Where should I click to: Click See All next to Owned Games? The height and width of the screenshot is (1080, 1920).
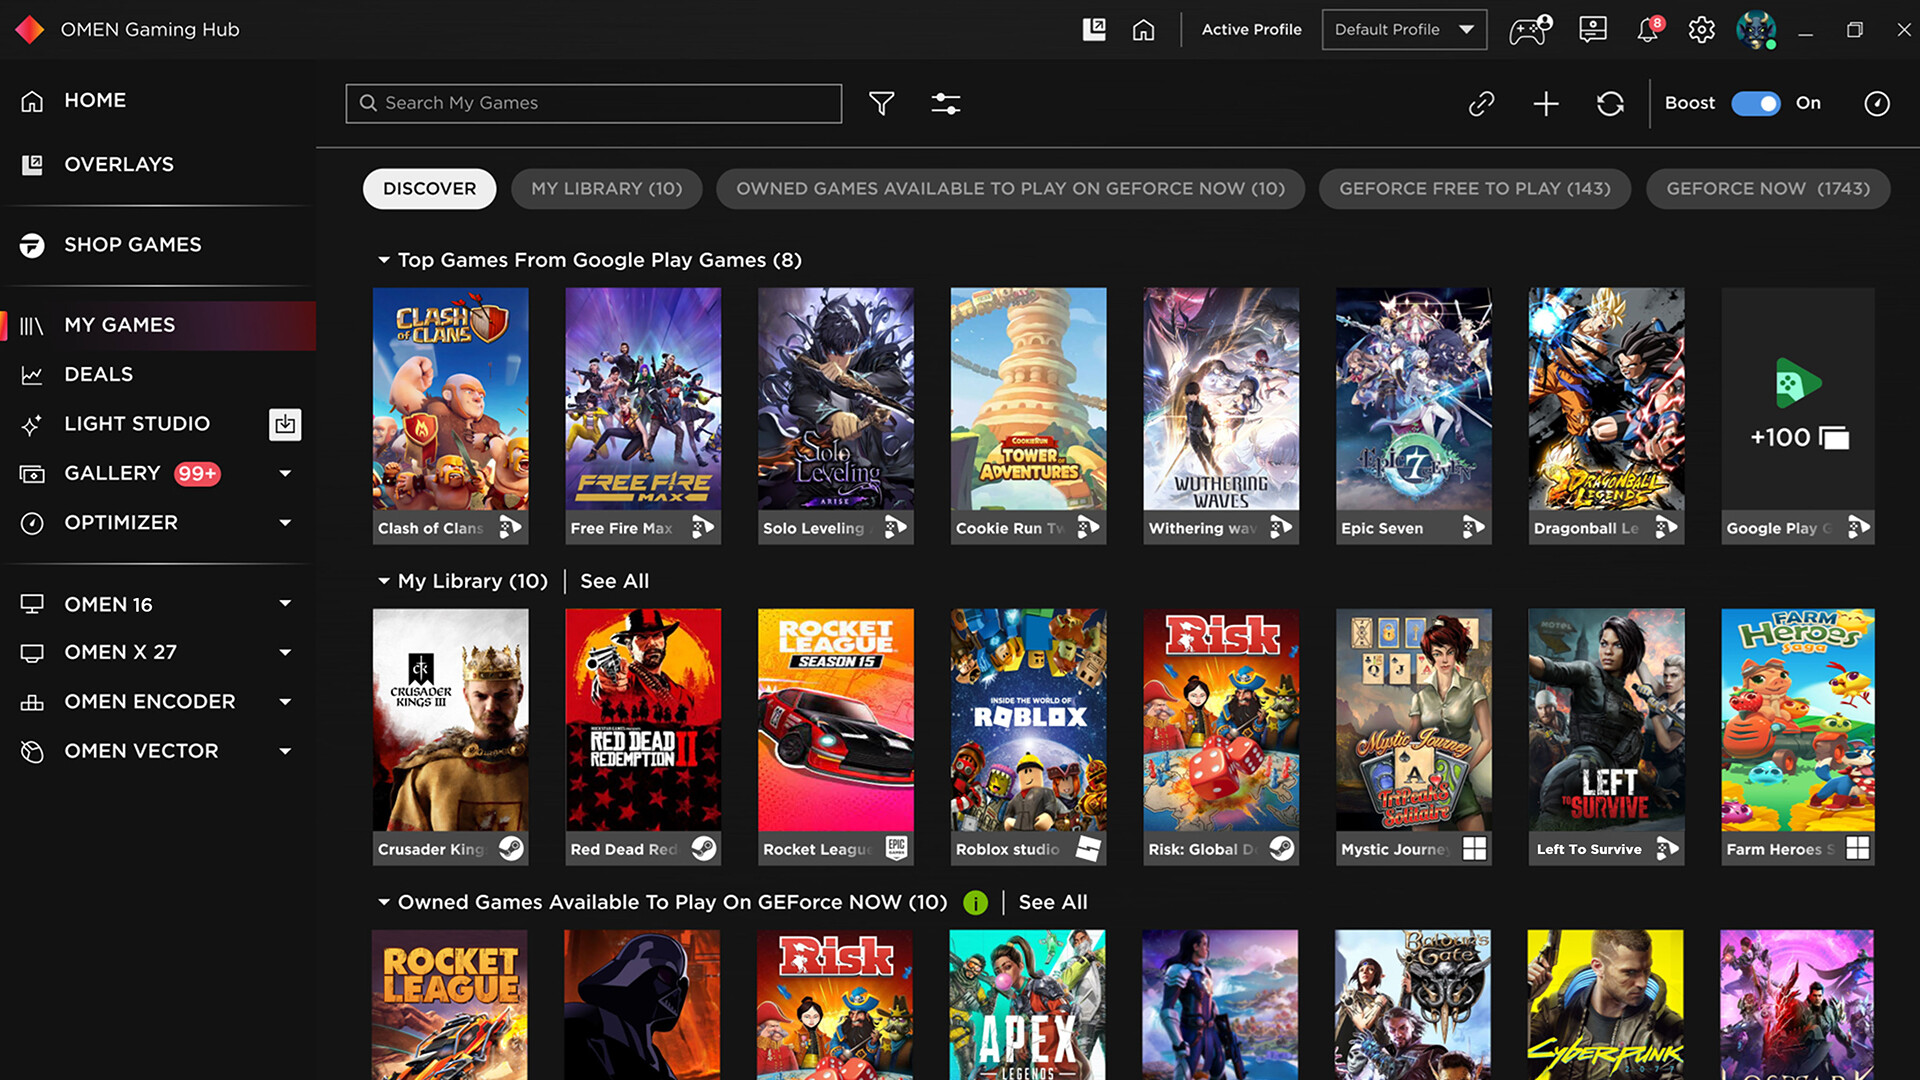pyautogui.click(x=1053, y=902)
